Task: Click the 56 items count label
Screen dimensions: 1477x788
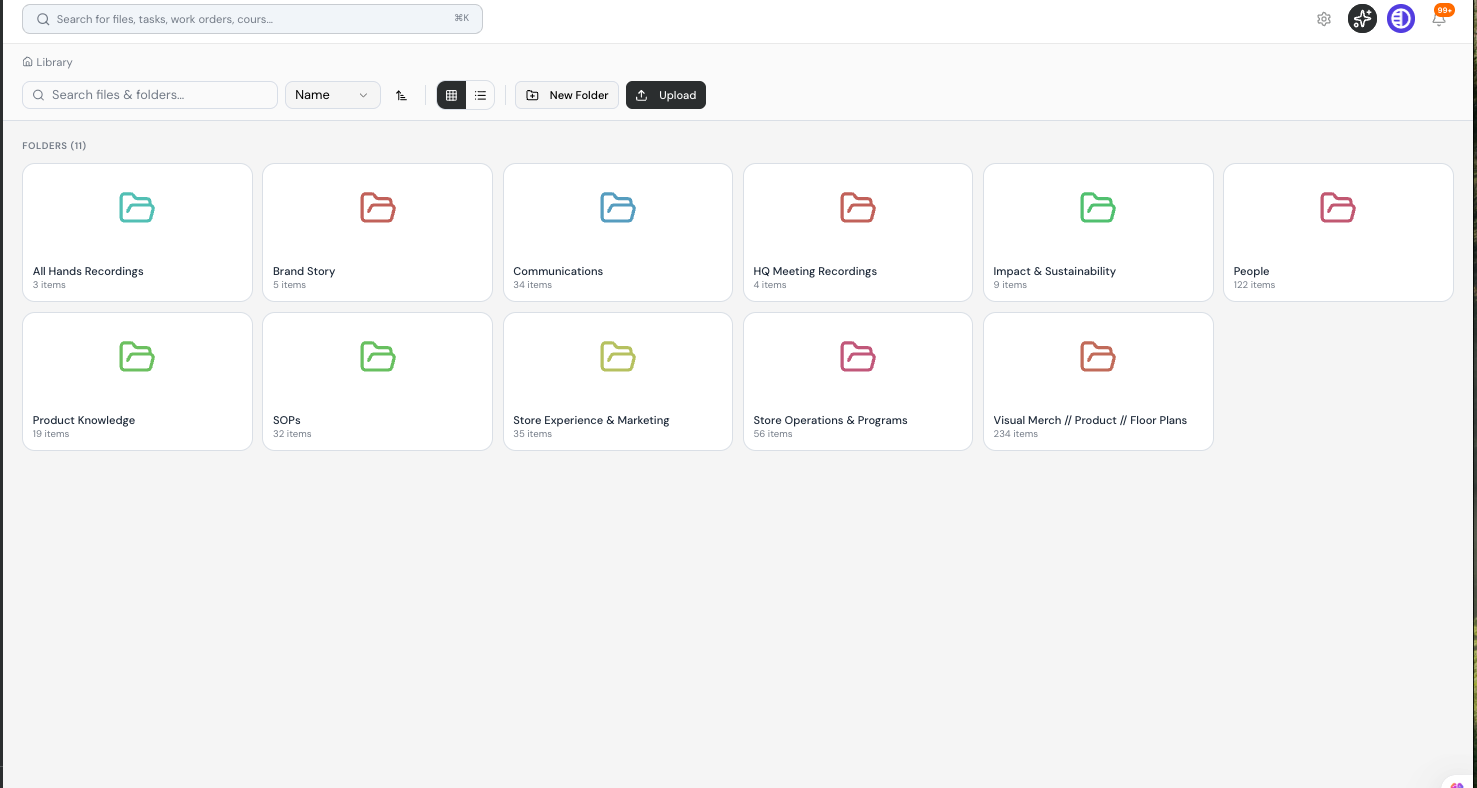Action: pos(773,434)
